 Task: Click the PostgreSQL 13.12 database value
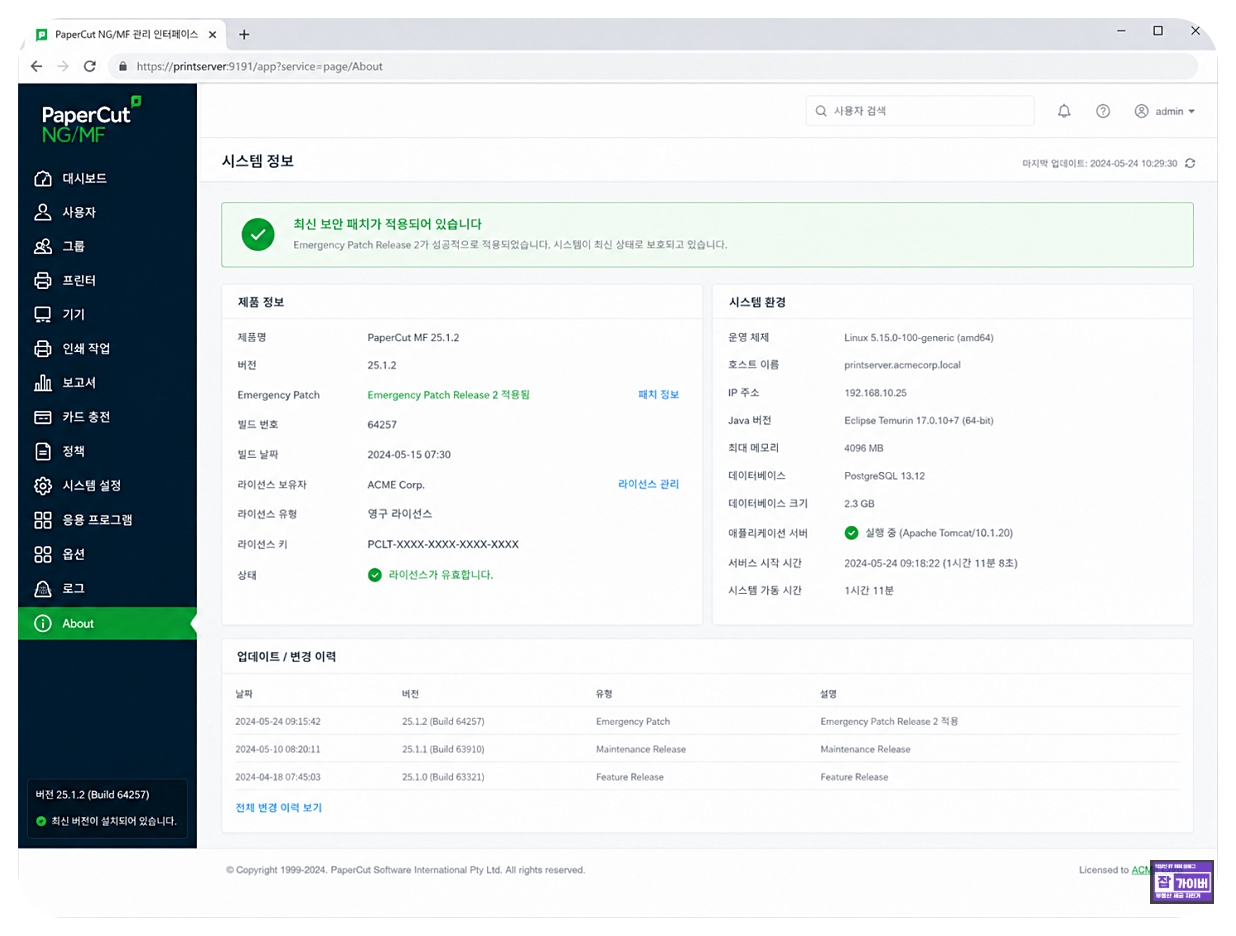coord(886,476)
